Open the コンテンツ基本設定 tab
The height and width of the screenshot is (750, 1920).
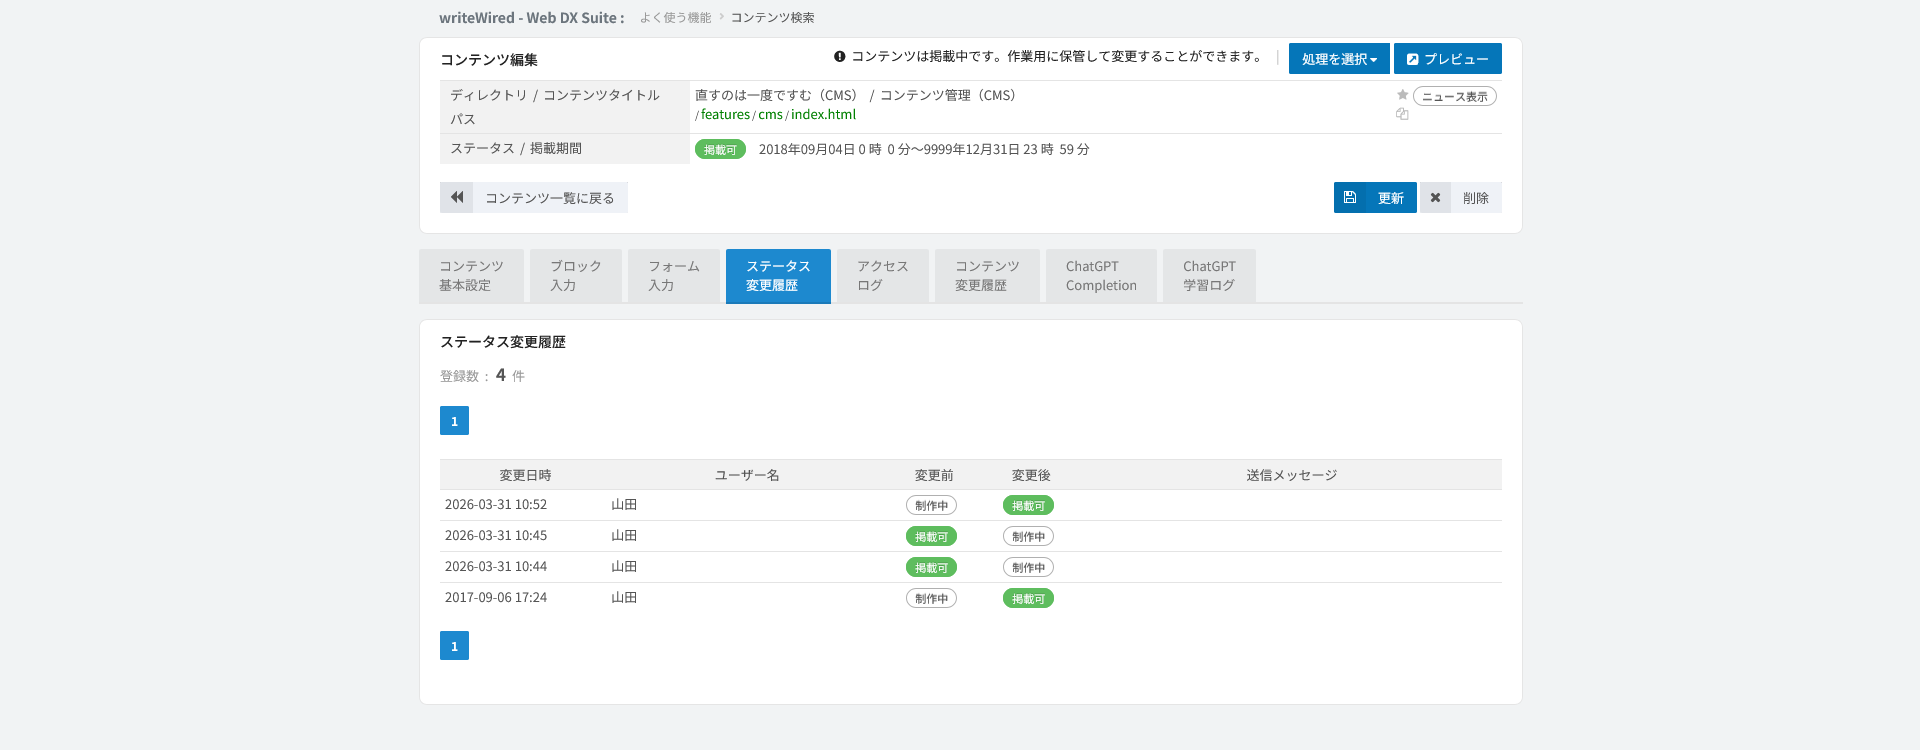[x=471, y=275]
